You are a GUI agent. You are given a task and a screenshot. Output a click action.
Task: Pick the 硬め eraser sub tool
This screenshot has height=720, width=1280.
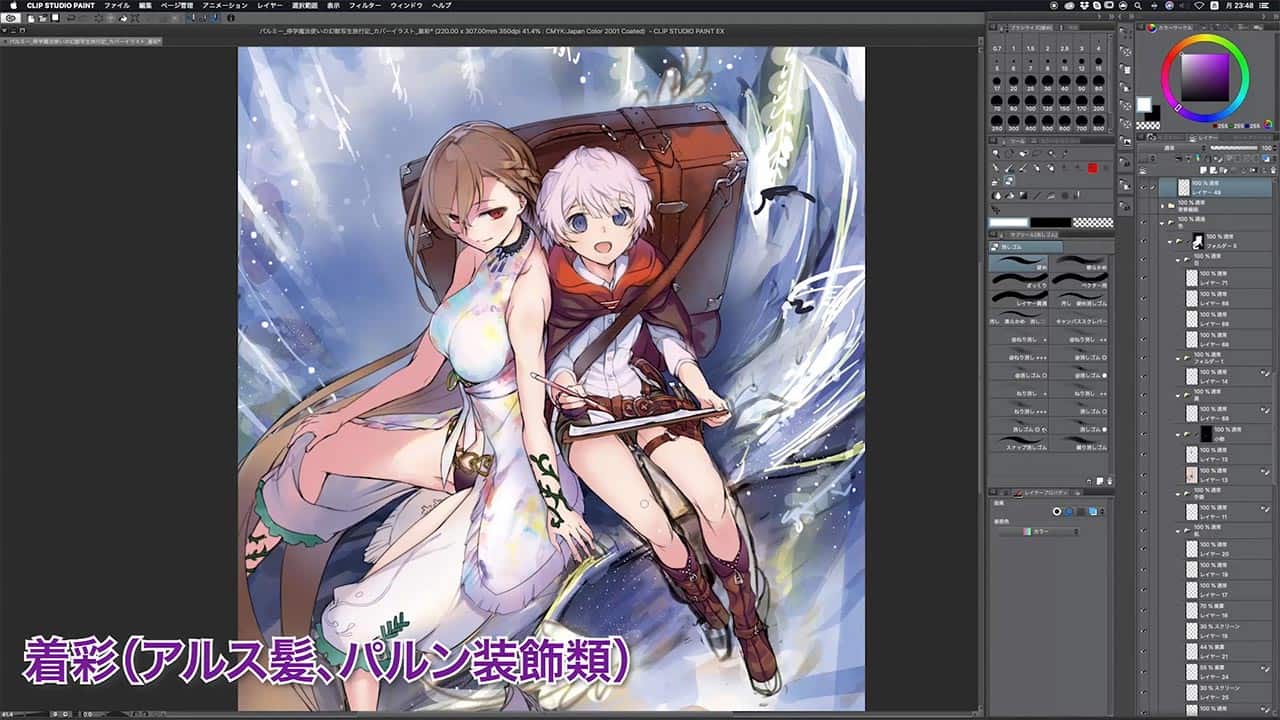1018,262
